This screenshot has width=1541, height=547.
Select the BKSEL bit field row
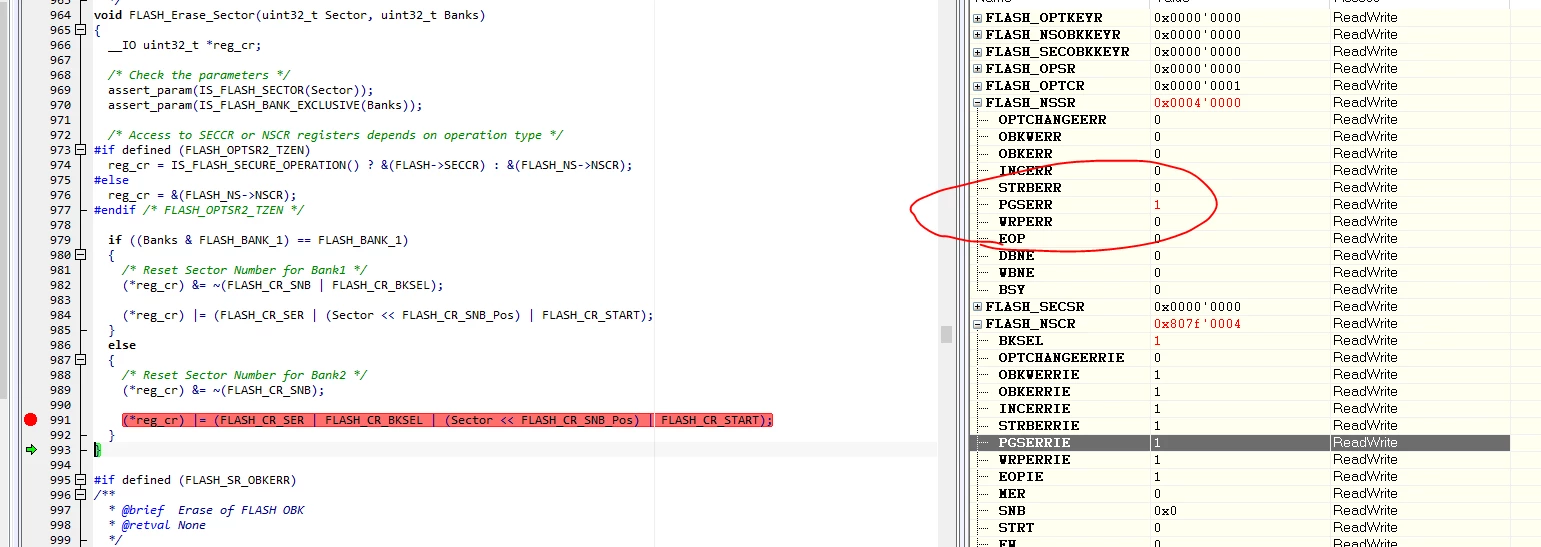(x=1240, y=341)
